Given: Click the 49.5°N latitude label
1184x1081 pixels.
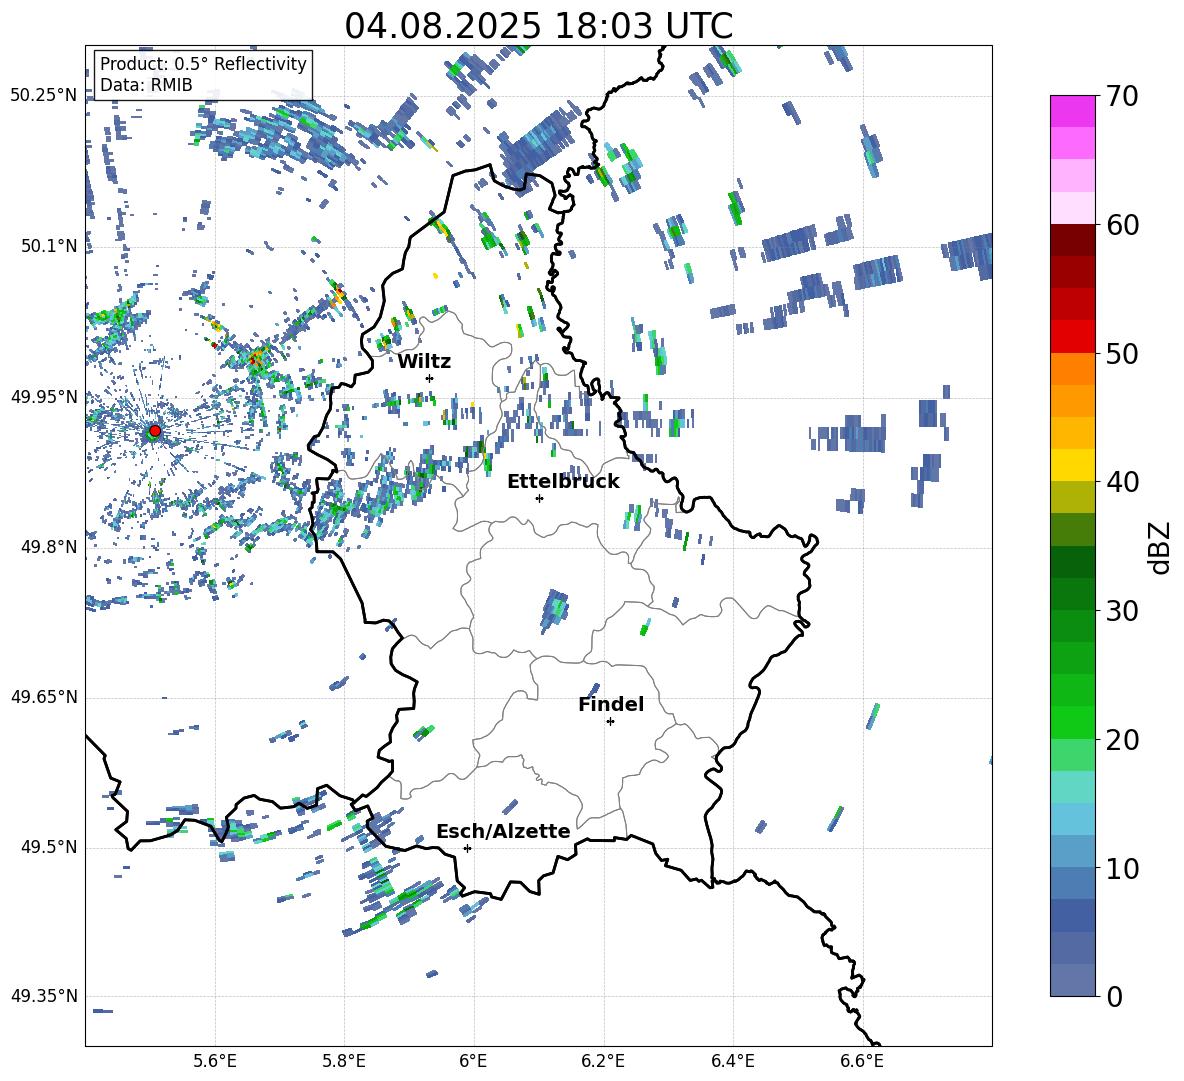Looking at the screenshot, I should [49, 847].
